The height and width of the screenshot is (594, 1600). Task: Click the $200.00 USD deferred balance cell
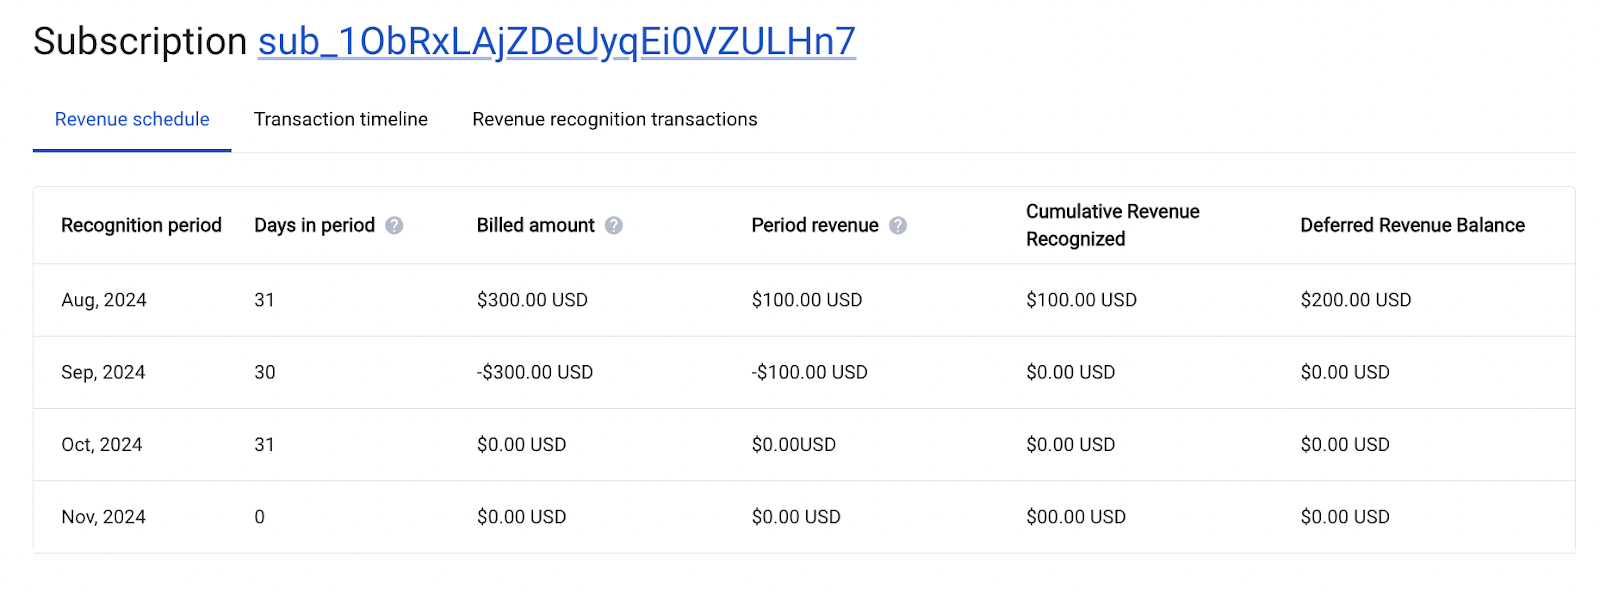click(1356, 300)
